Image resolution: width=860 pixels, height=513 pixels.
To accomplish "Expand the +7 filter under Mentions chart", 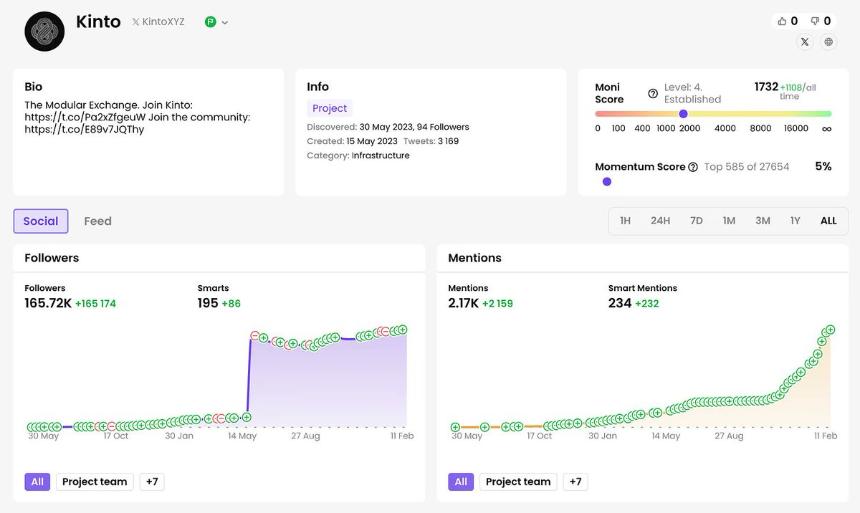I will pos(575,482).
